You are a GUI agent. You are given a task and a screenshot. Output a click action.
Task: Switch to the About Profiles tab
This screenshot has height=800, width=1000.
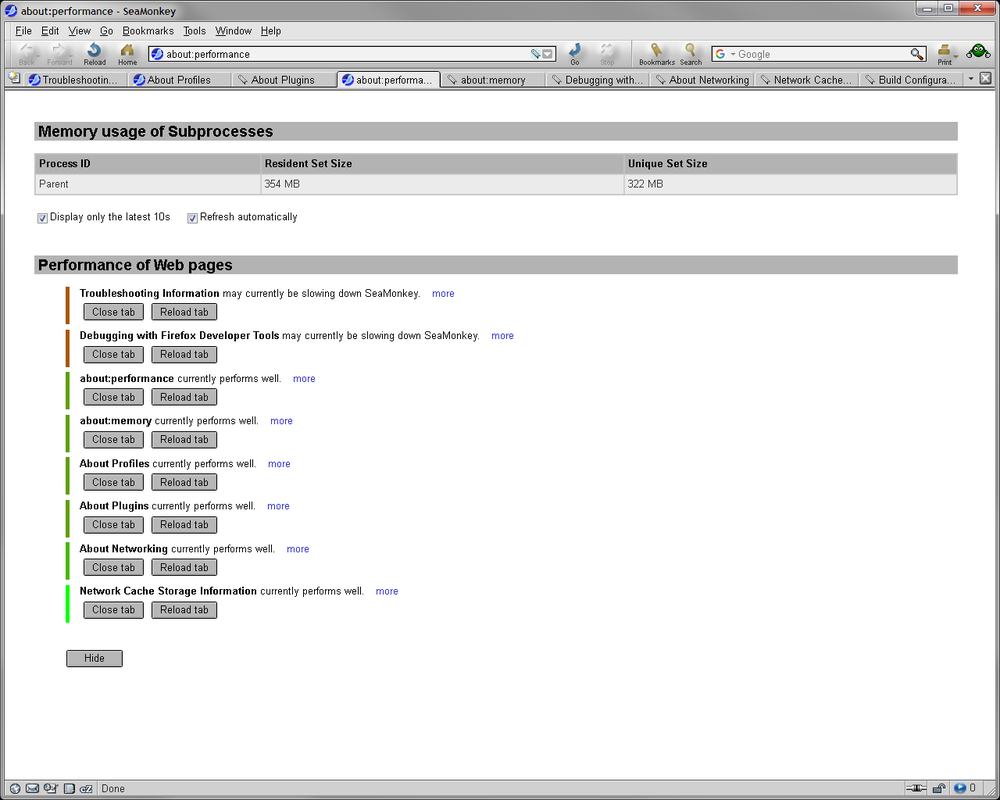[x=180, y=80]
